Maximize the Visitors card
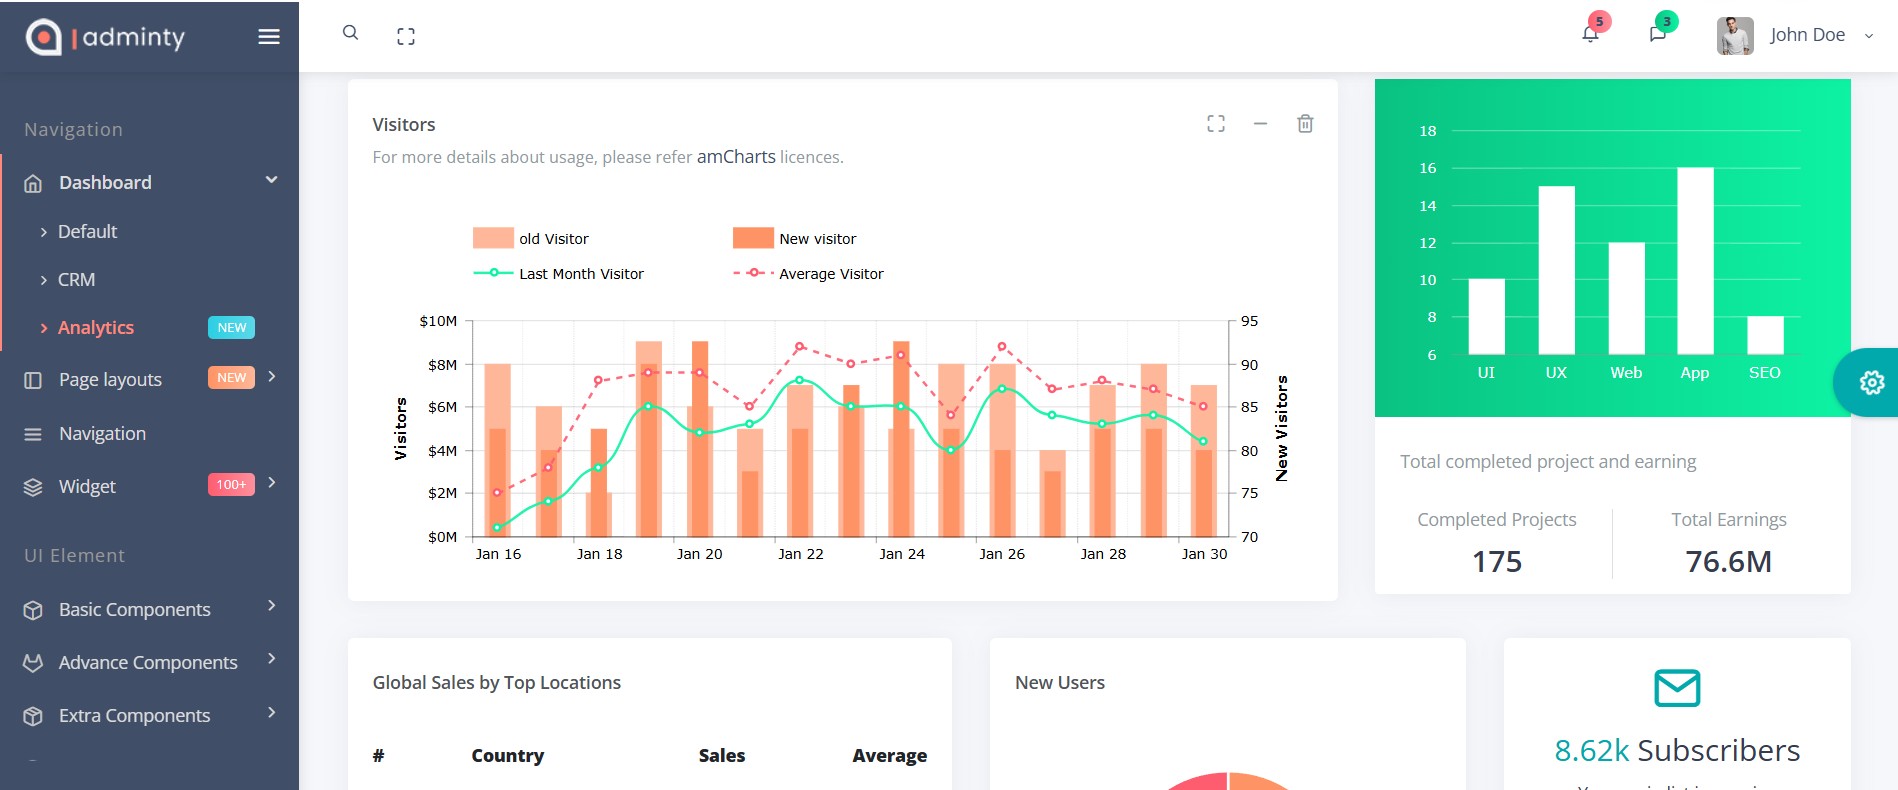Viewport: 1898px width, 790px height. (x=1216, y=124)
